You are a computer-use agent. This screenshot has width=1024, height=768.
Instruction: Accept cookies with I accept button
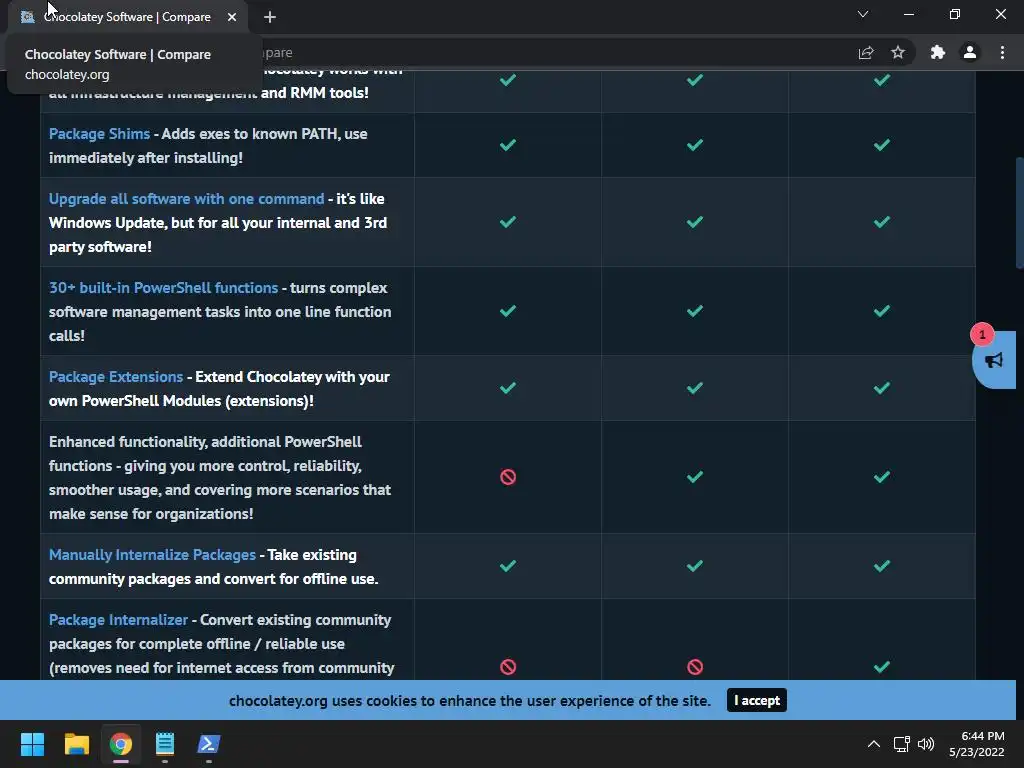pyautogui.click(x=756, y=700)
